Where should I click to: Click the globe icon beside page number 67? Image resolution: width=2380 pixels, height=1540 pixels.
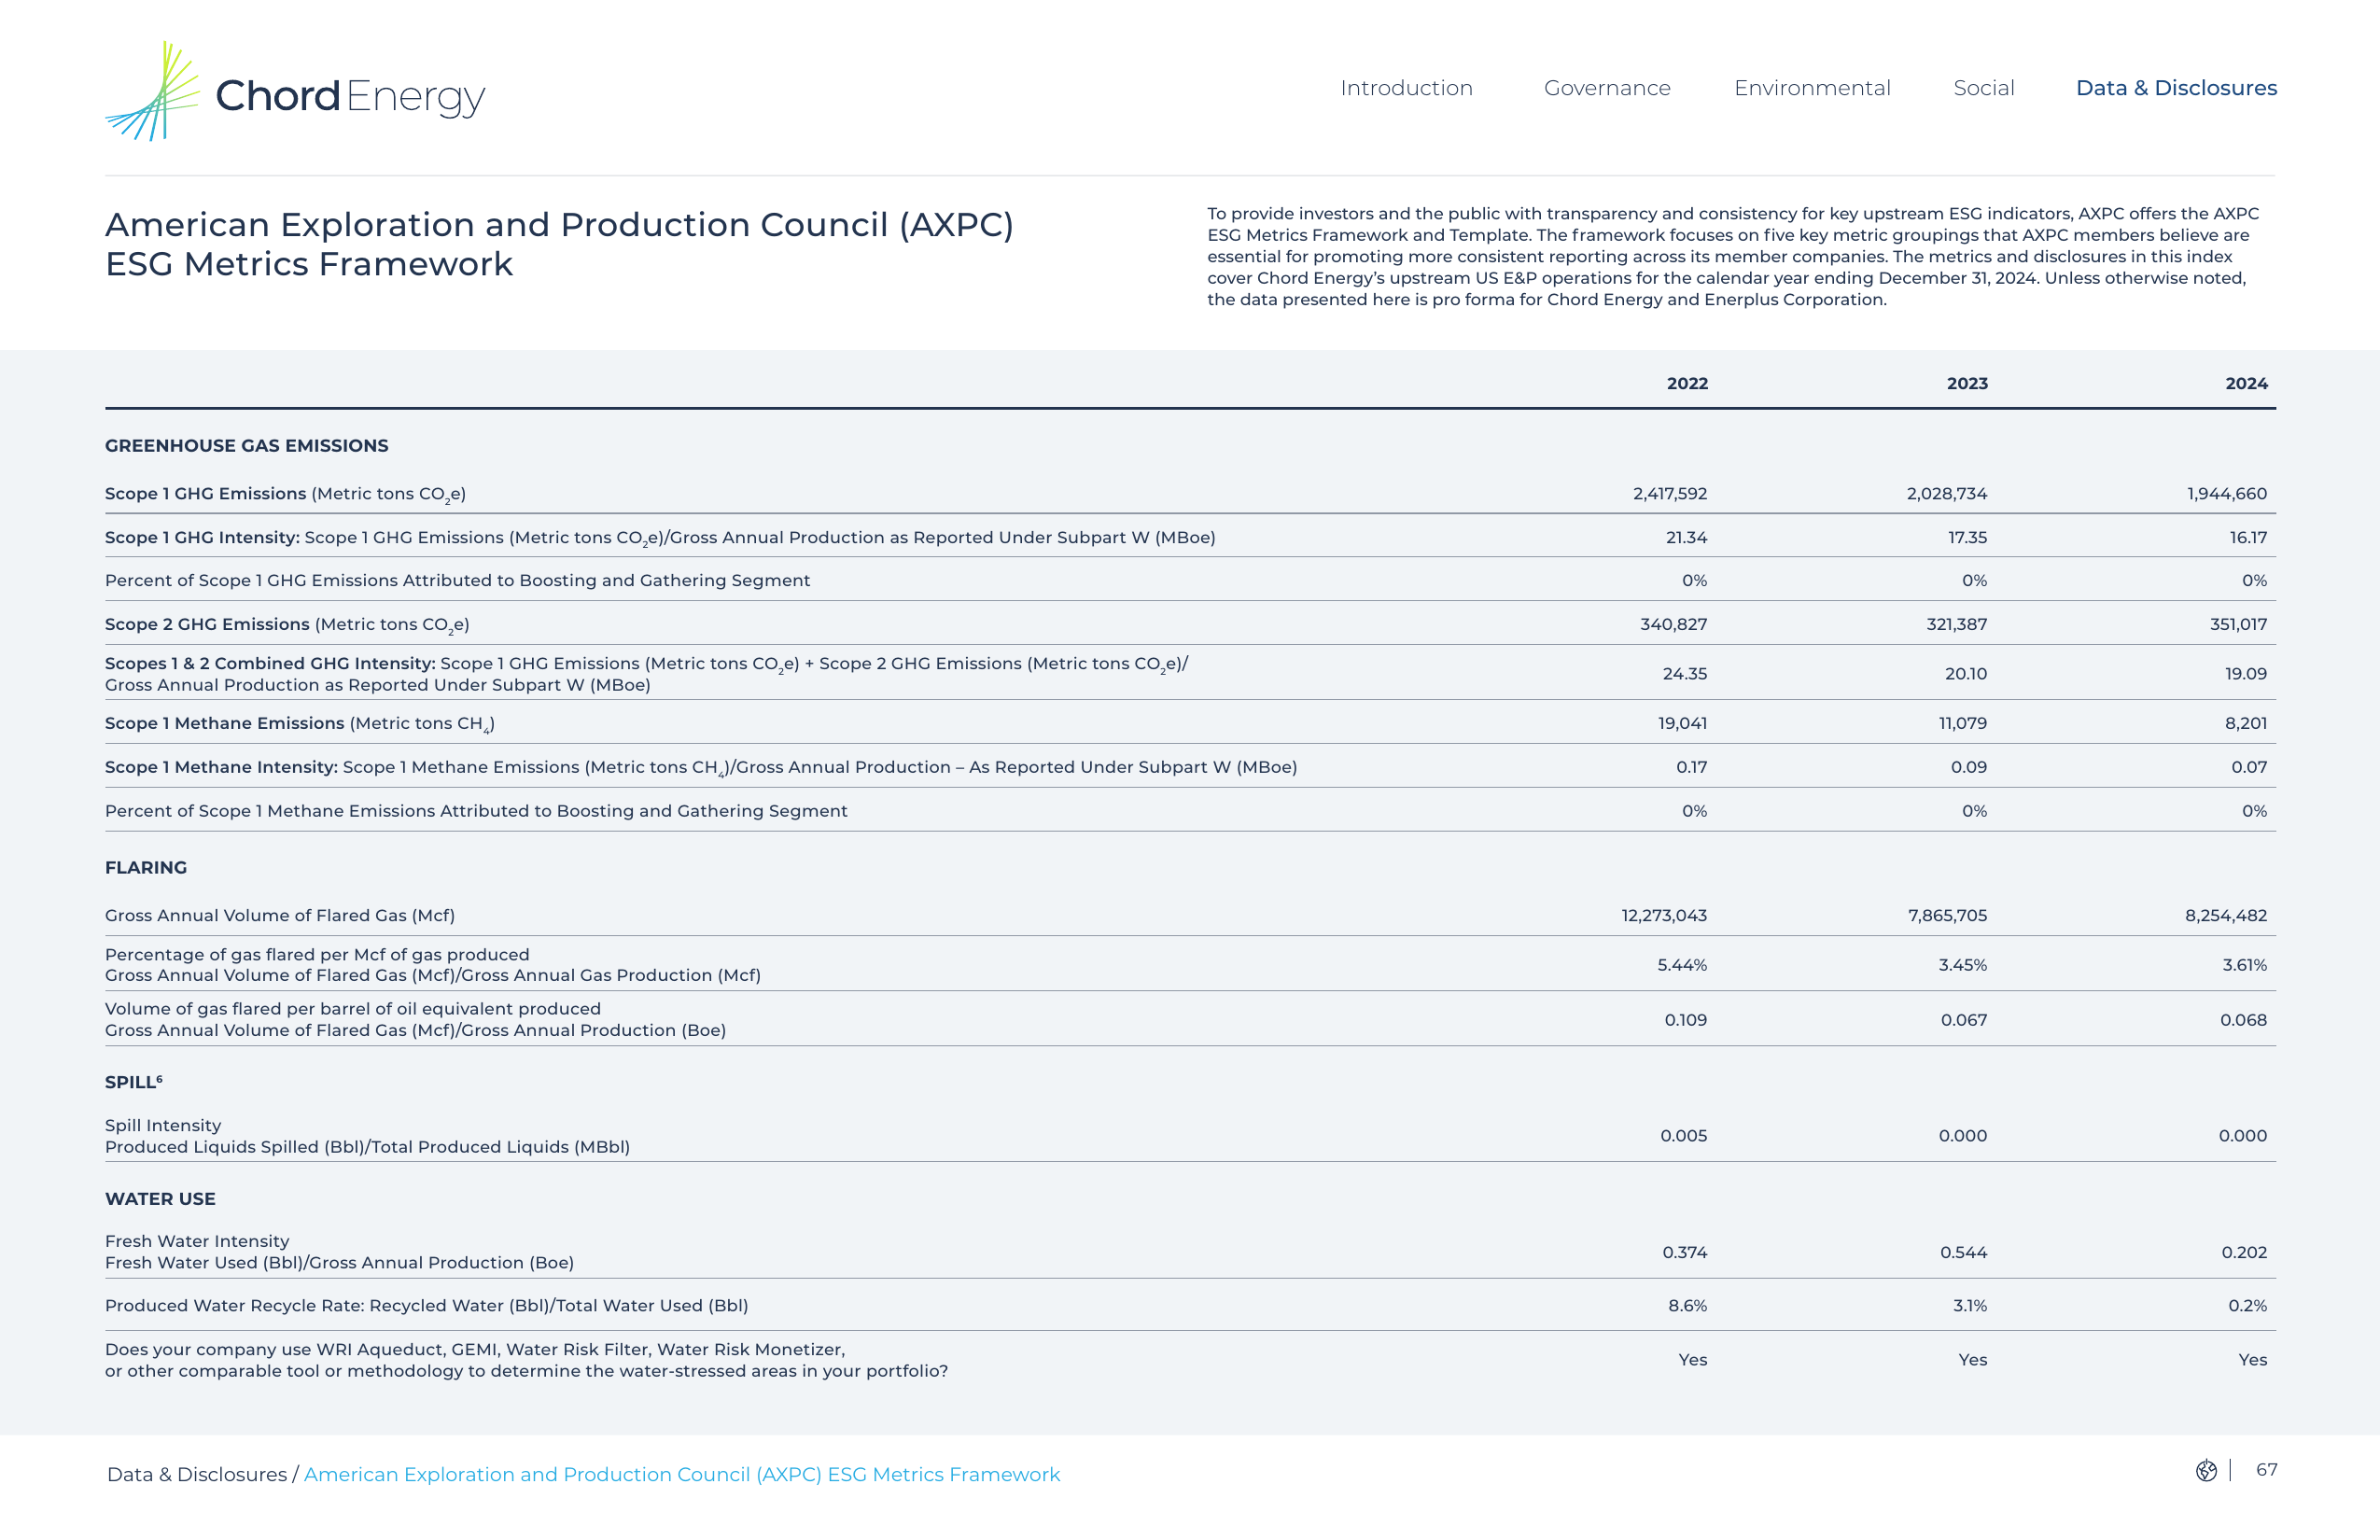pos(2206,1470)
